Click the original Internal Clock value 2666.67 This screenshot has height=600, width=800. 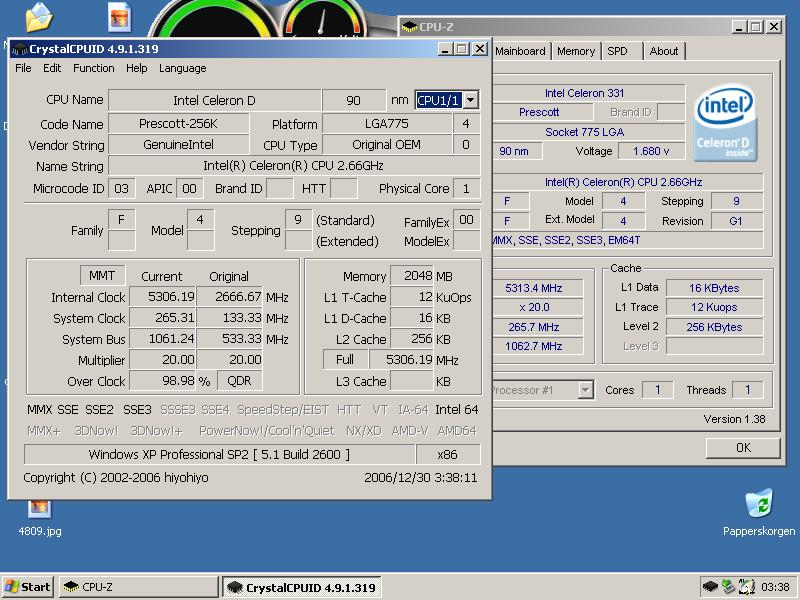230,297
